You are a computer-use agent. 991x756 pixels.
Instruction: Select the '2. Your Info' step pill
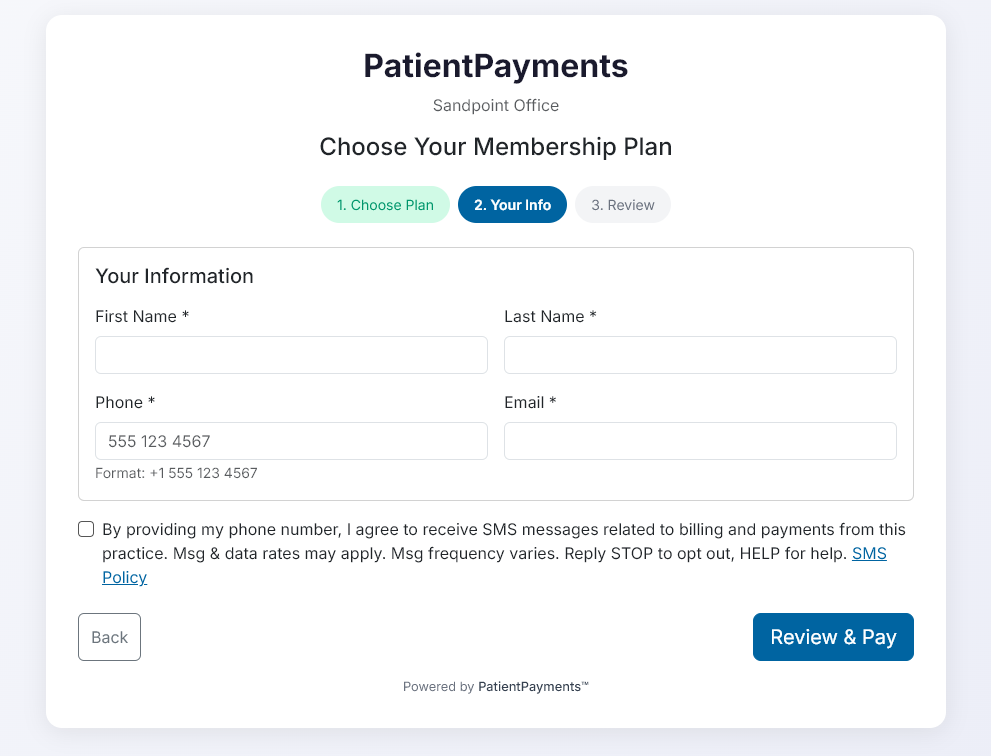[512, 204]
